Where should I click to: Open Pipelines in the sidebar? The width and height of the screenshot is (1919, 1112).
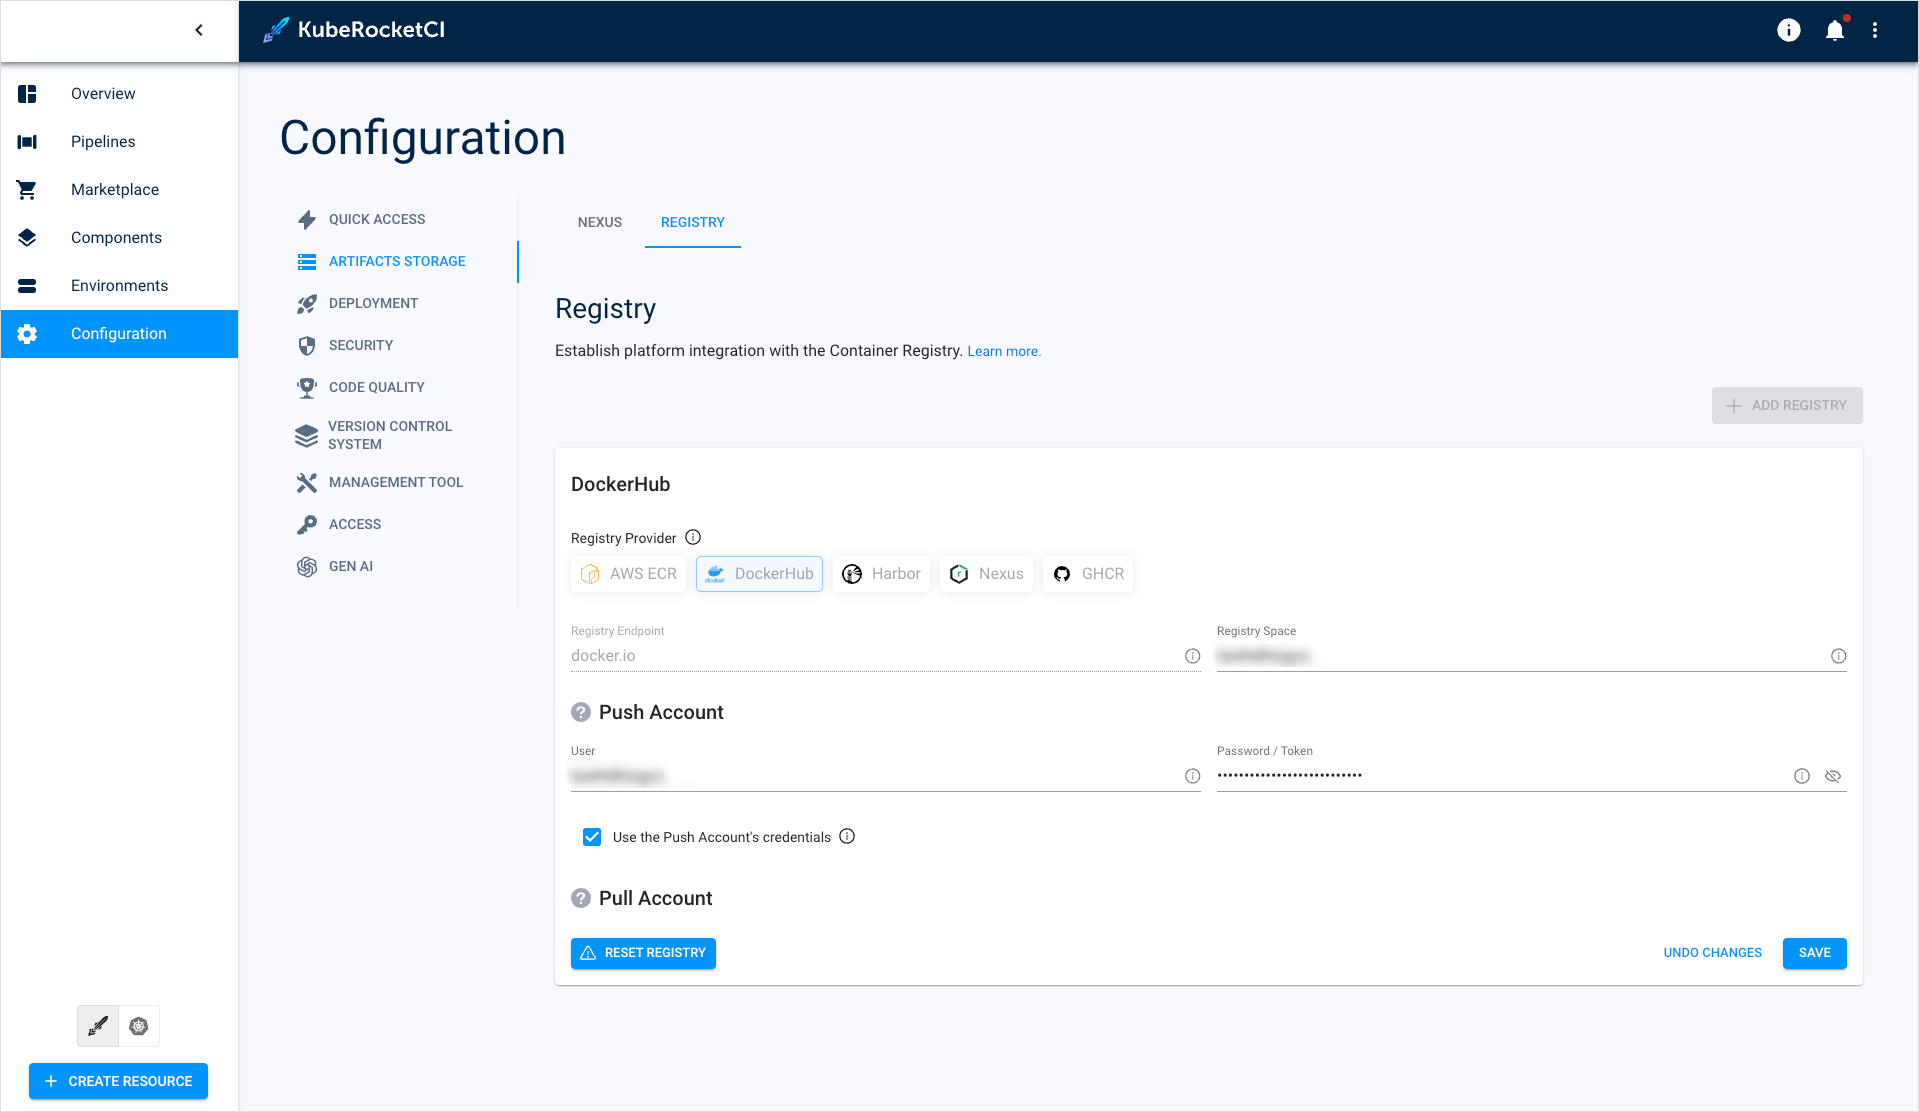point(119,142)
